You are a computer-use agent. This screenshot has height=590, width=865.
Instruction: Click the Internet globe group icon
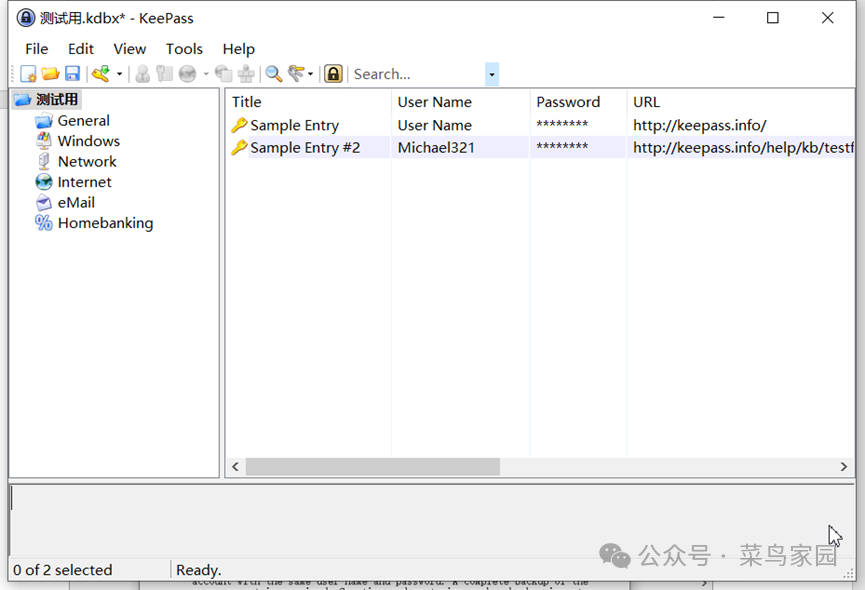pos(44,182)
